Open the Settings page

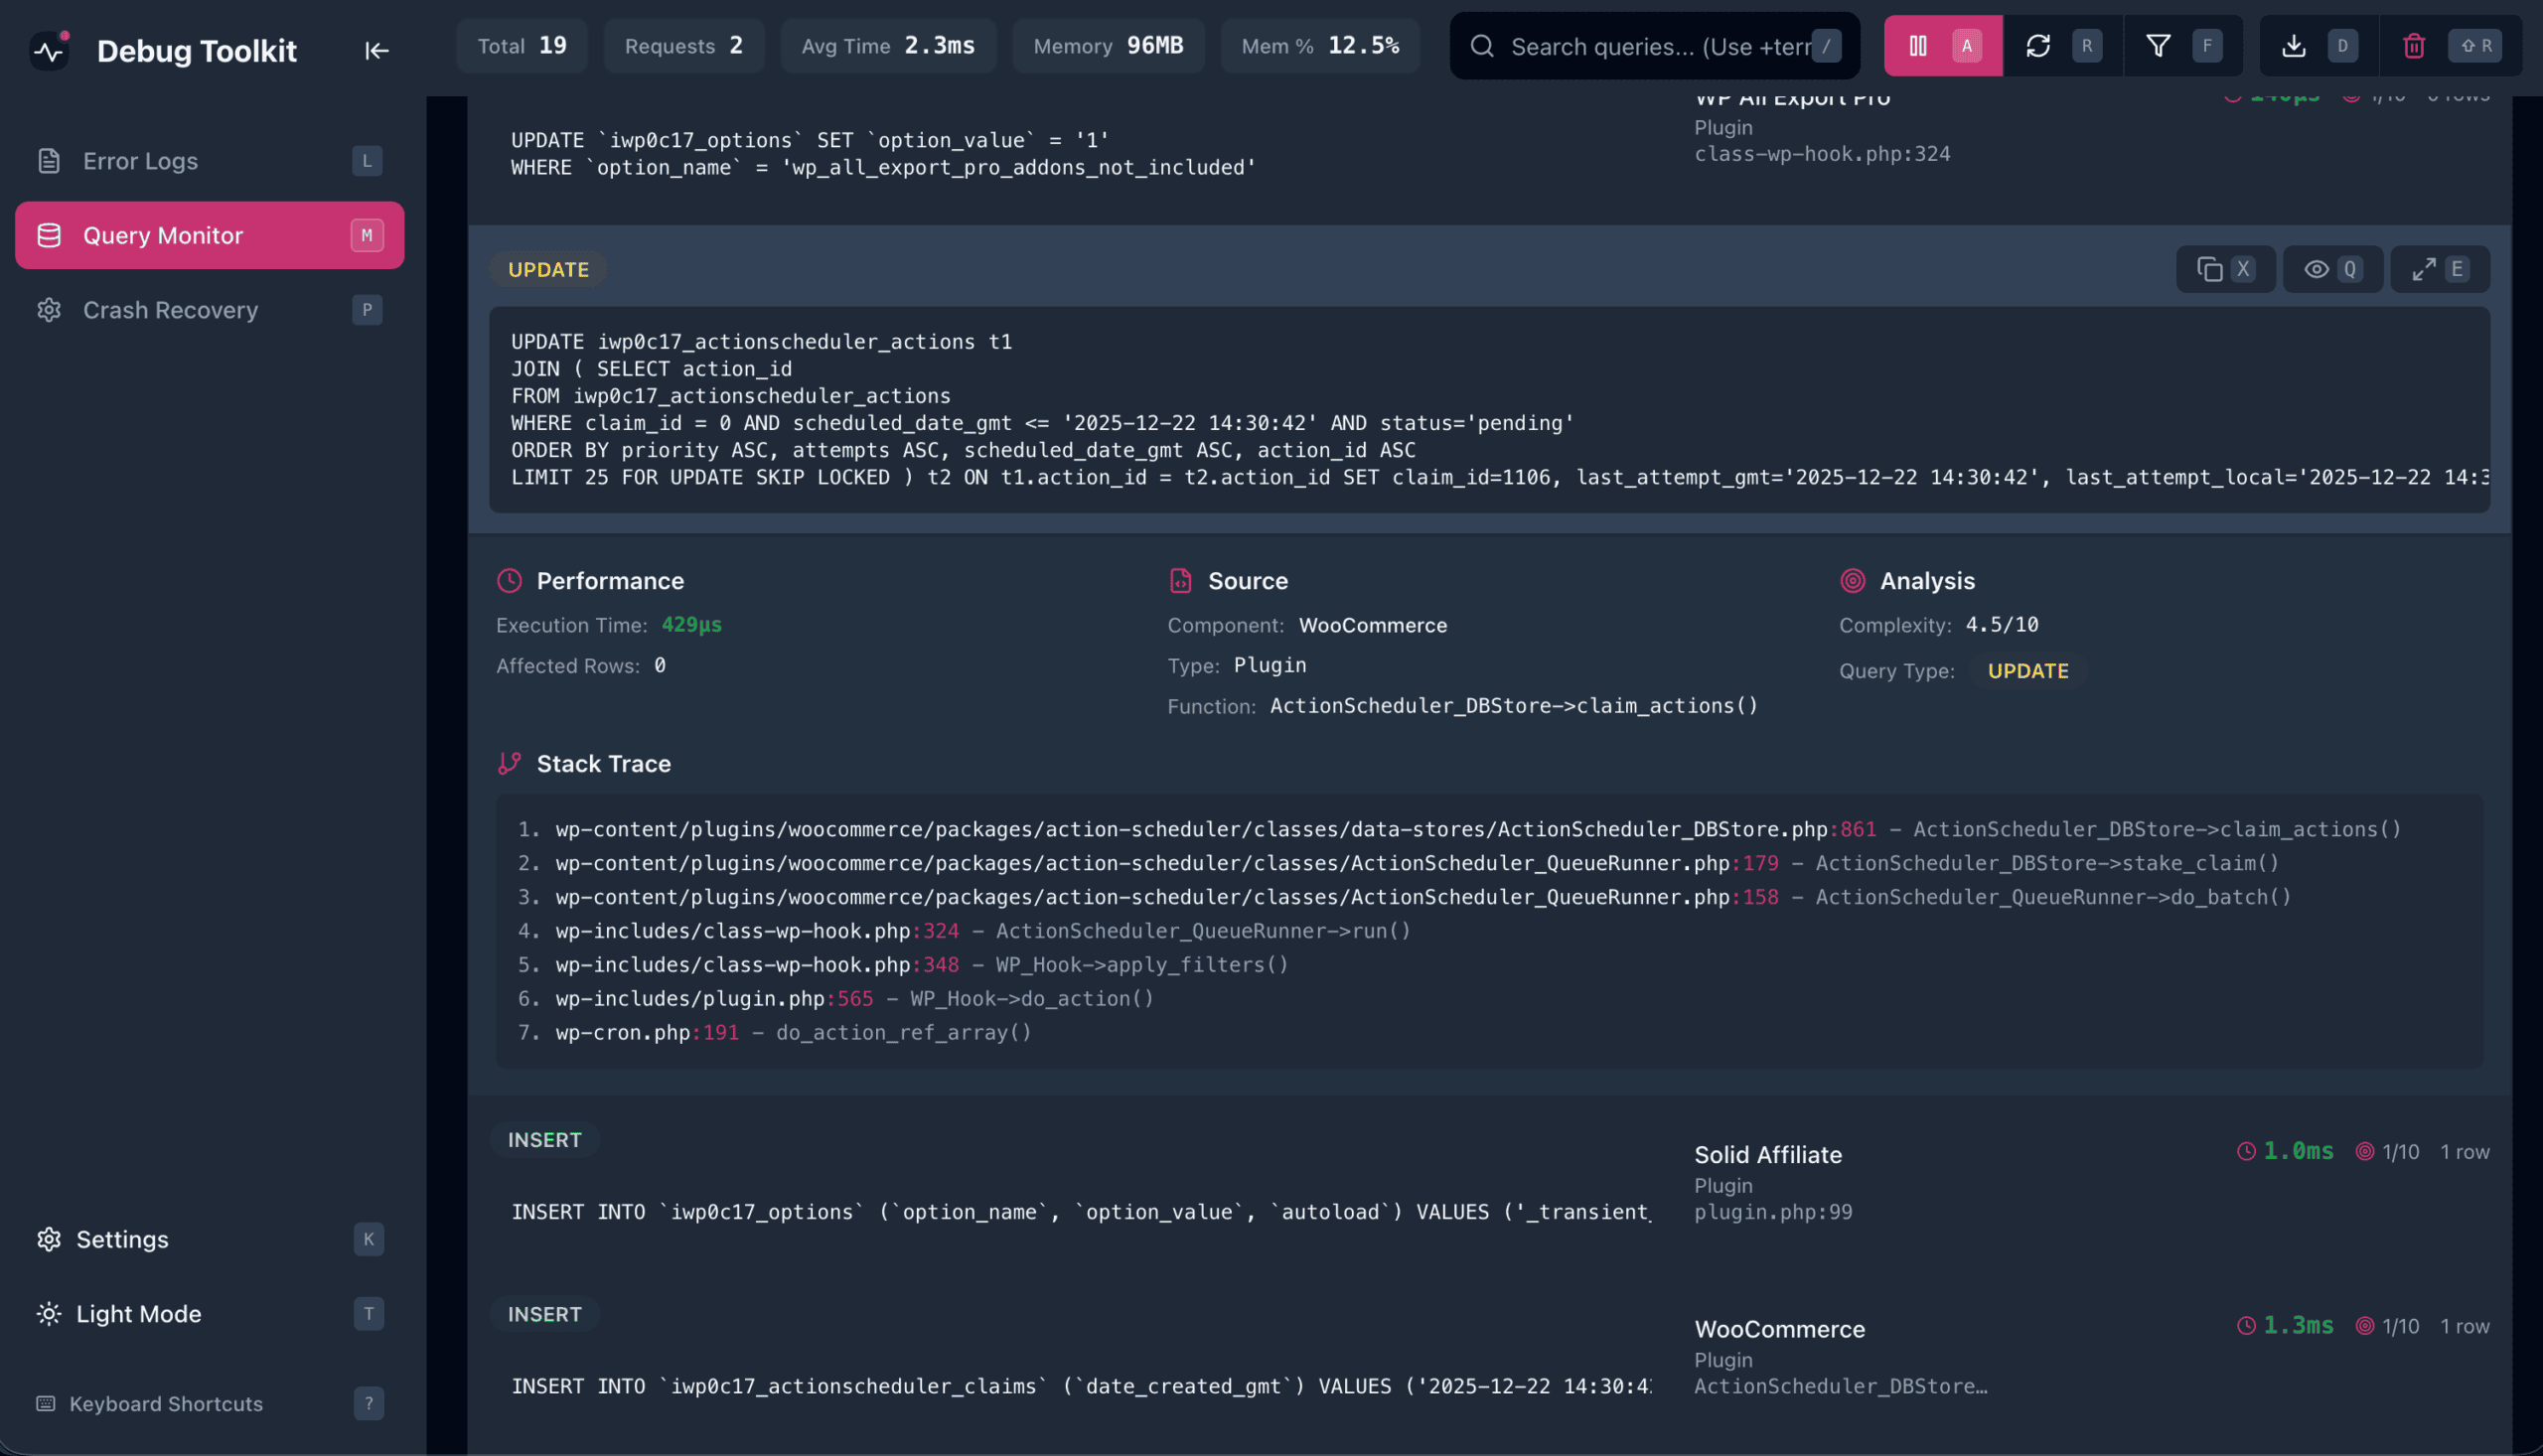122,1239
